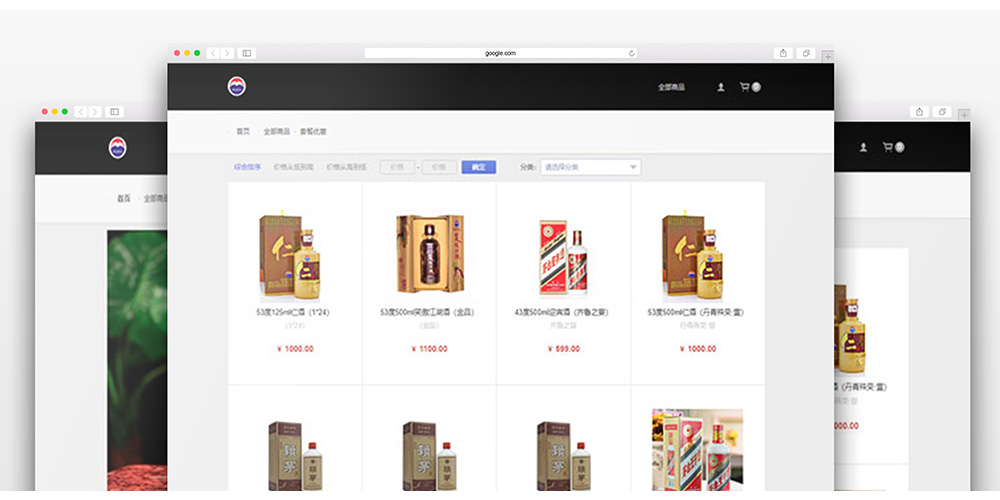
Task: Click 首页 breadcrumb in the left window
Action: [124, 198]
